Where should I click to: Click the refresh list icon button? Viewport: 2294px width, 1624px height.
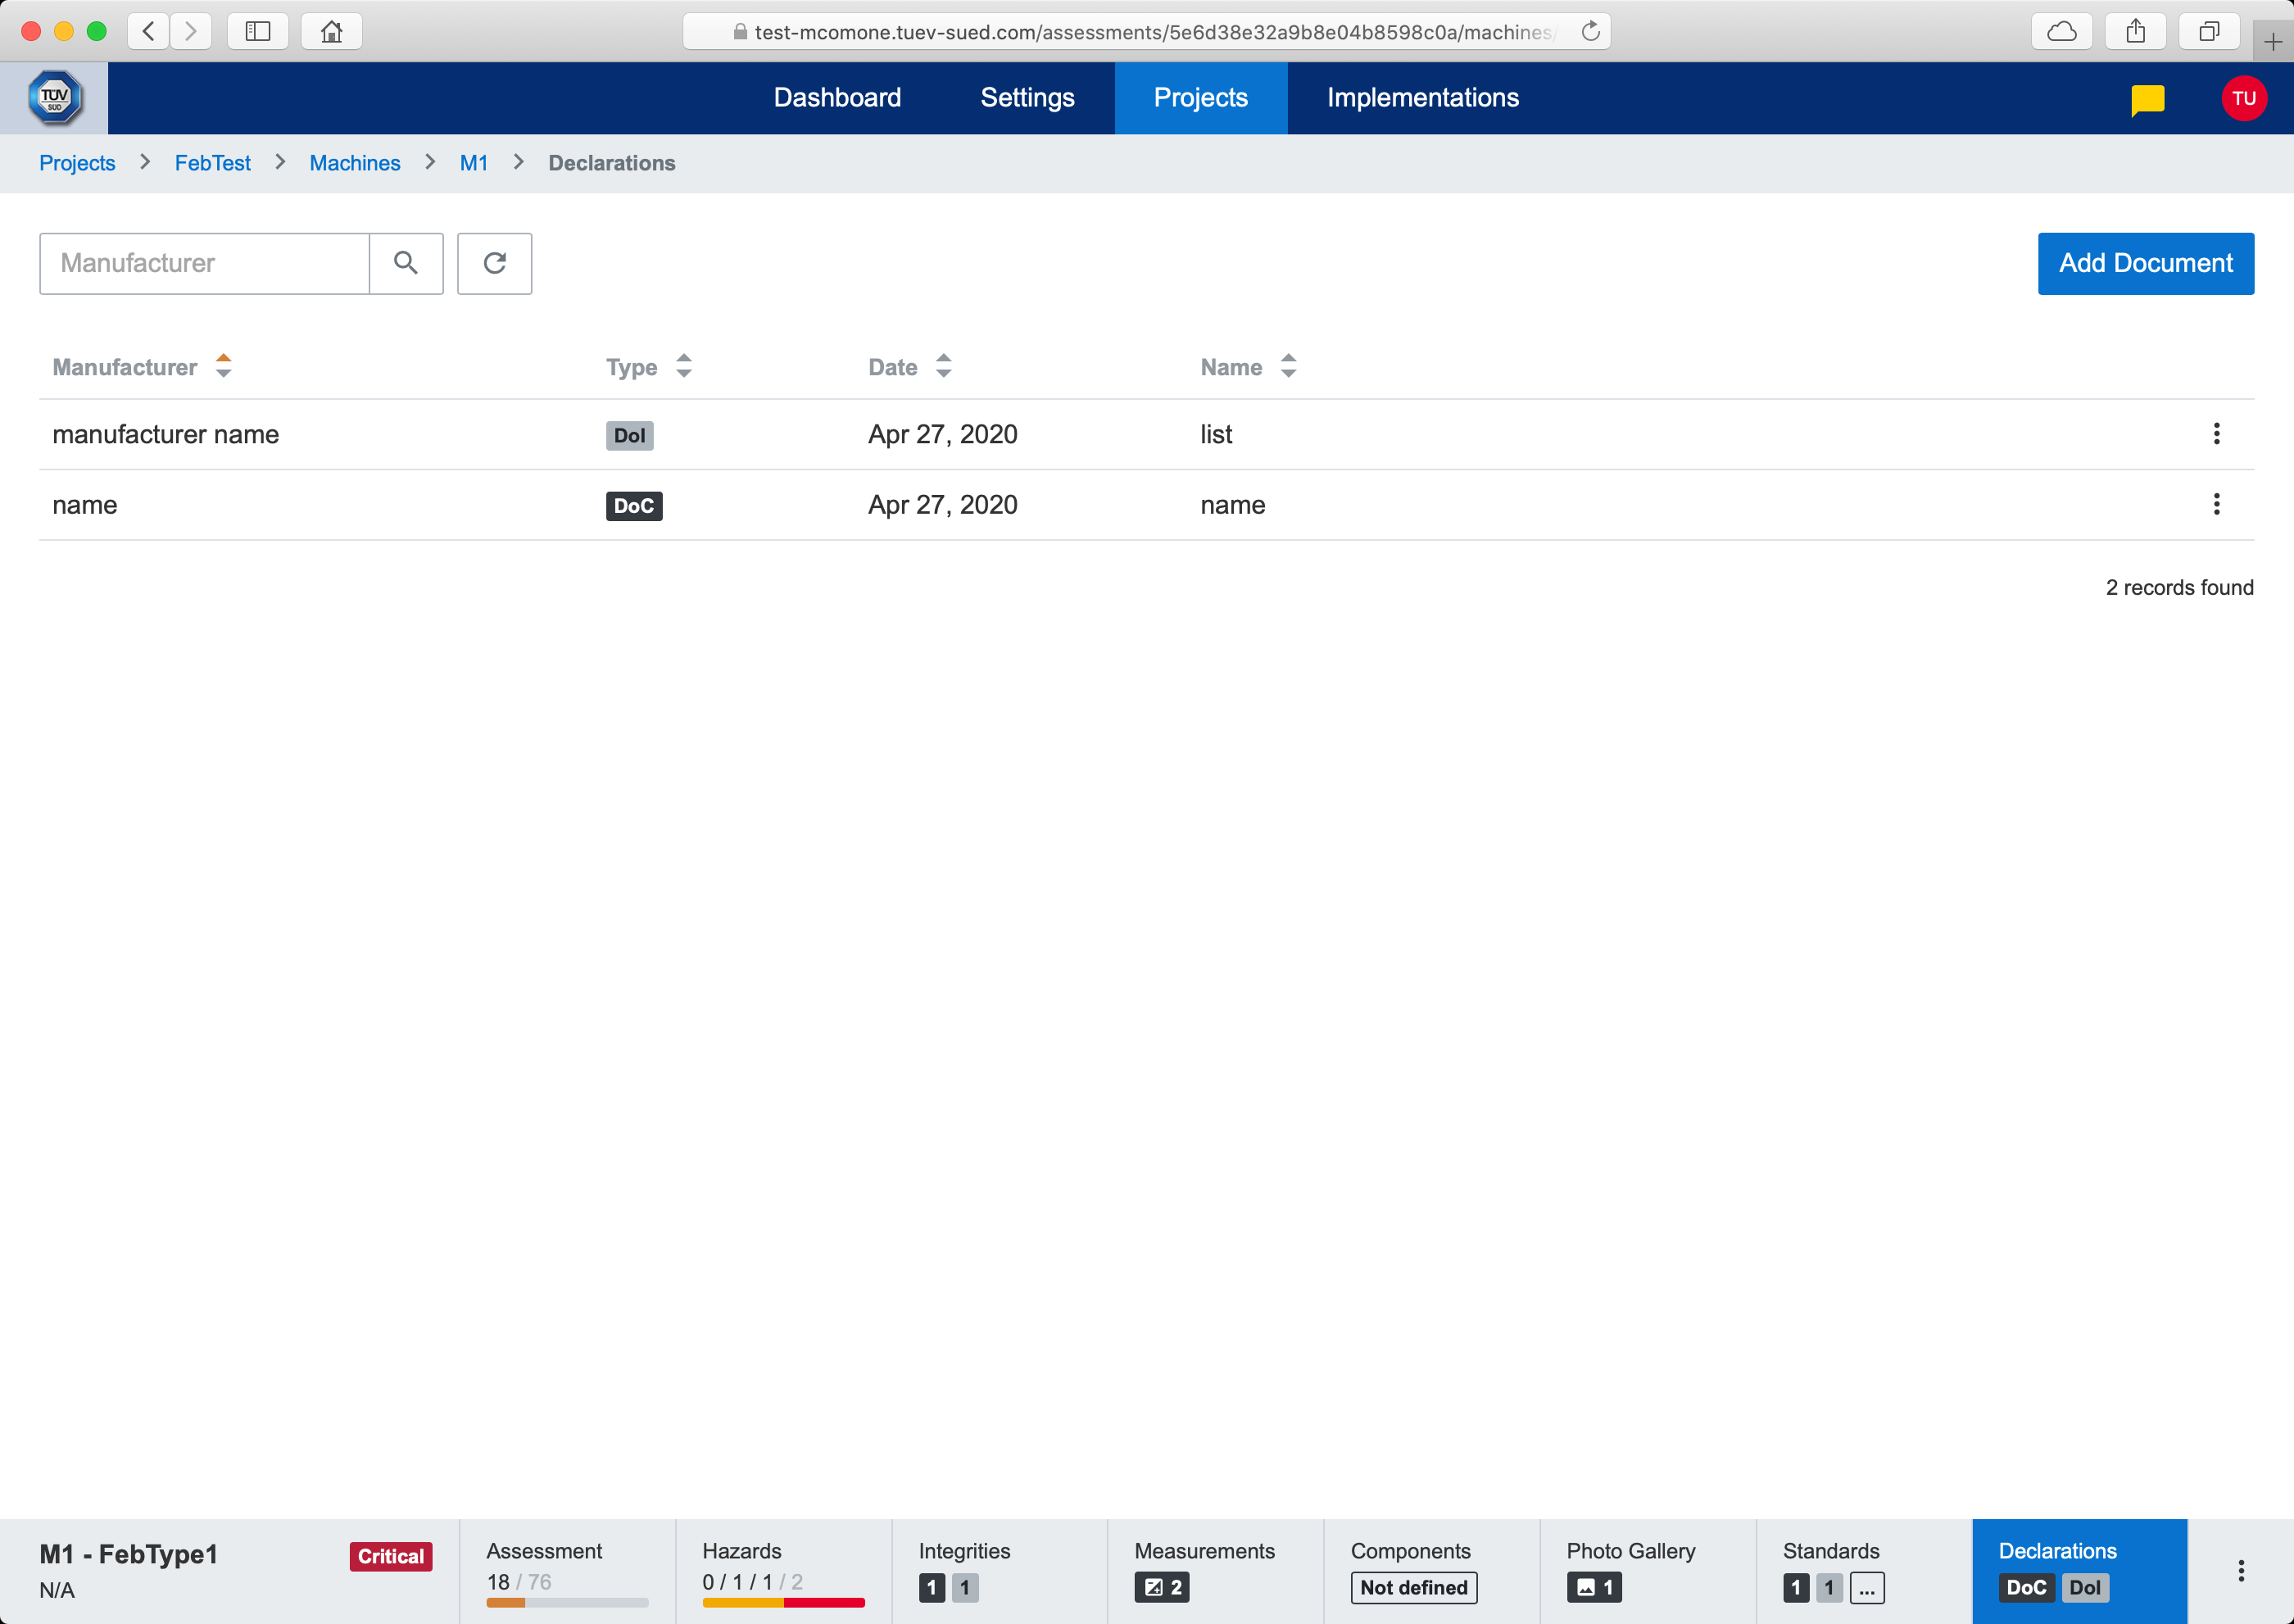pyautogui.click(x=494, y=263)
